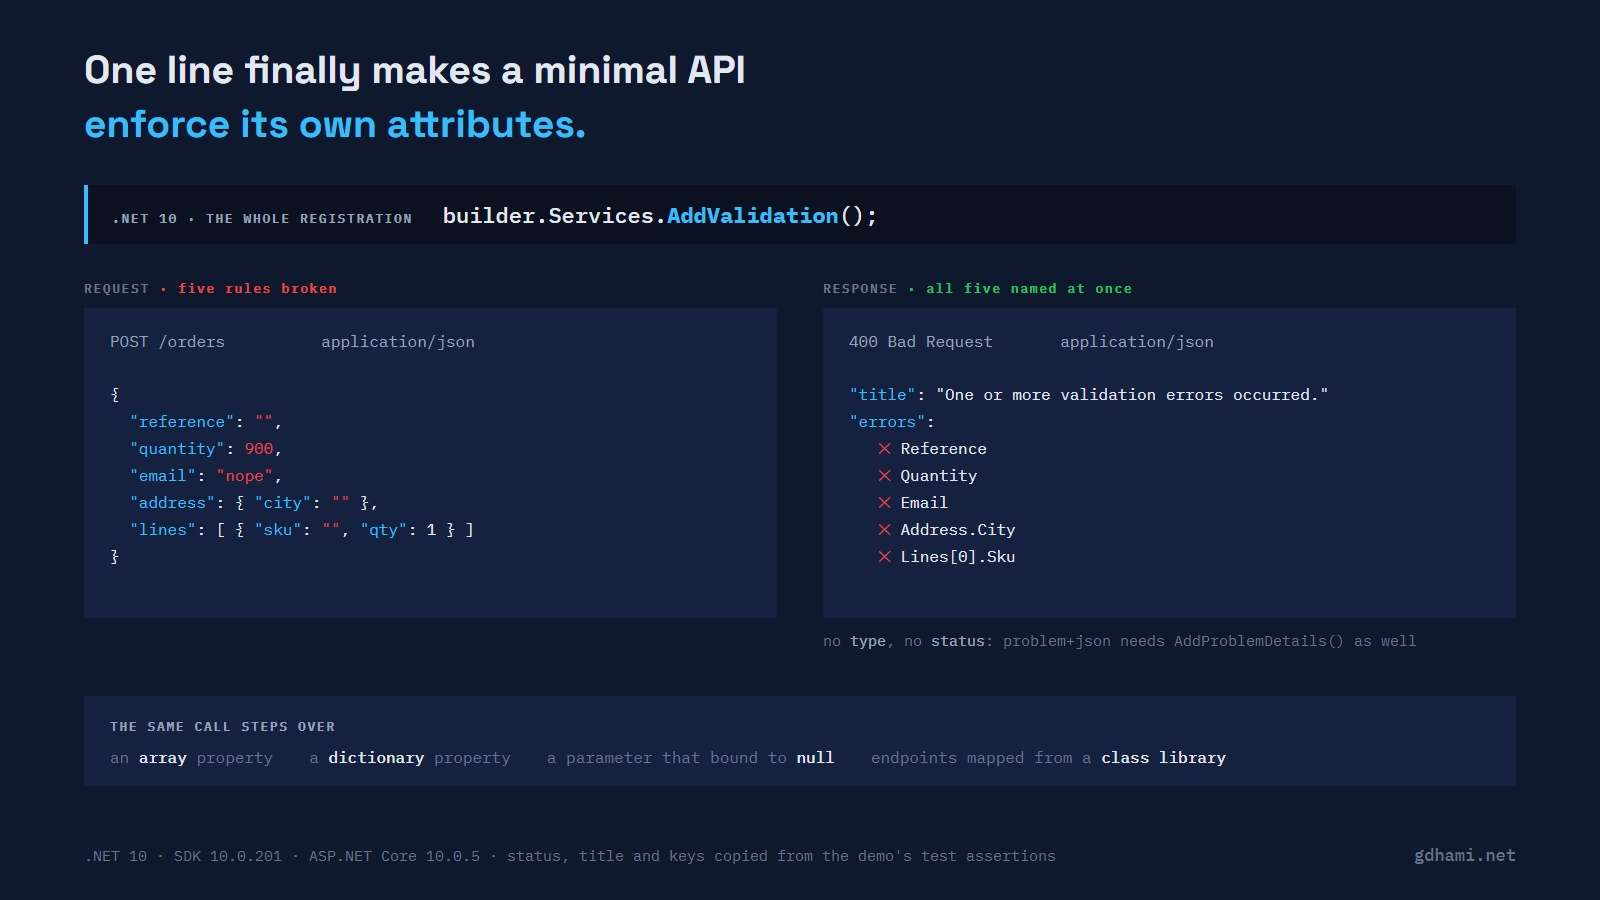Click 'application/json' in the response panel
Screen dimensions: 1600x900
pyautogui.click(x=1137, y=342)
